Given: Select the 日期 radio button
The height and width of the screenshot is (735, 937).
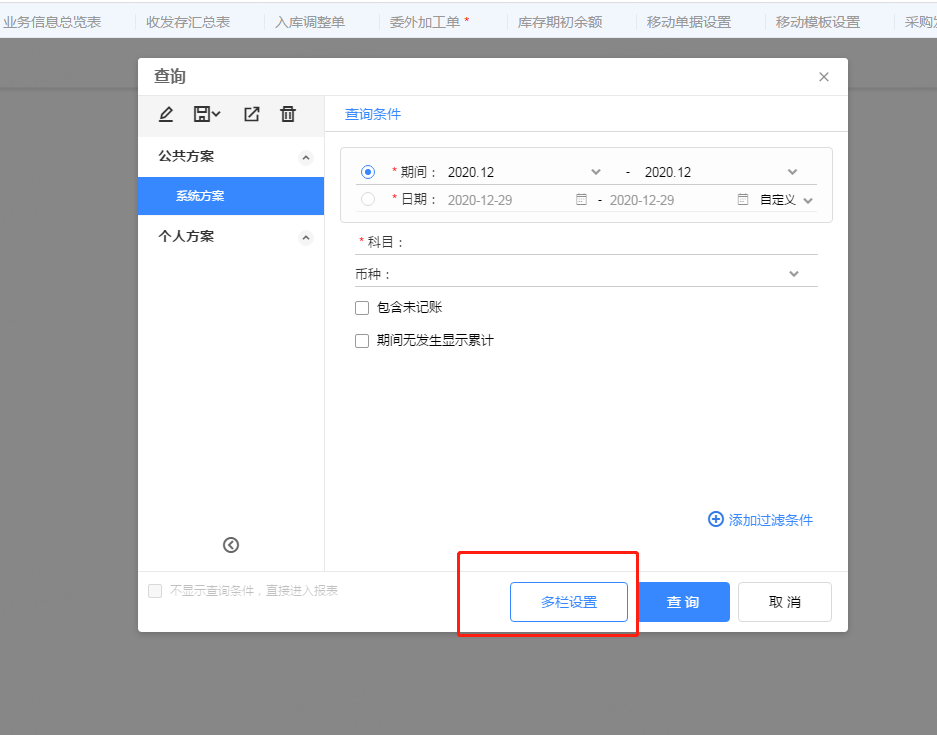Looking at the screenshot, I should click(368, 200).
